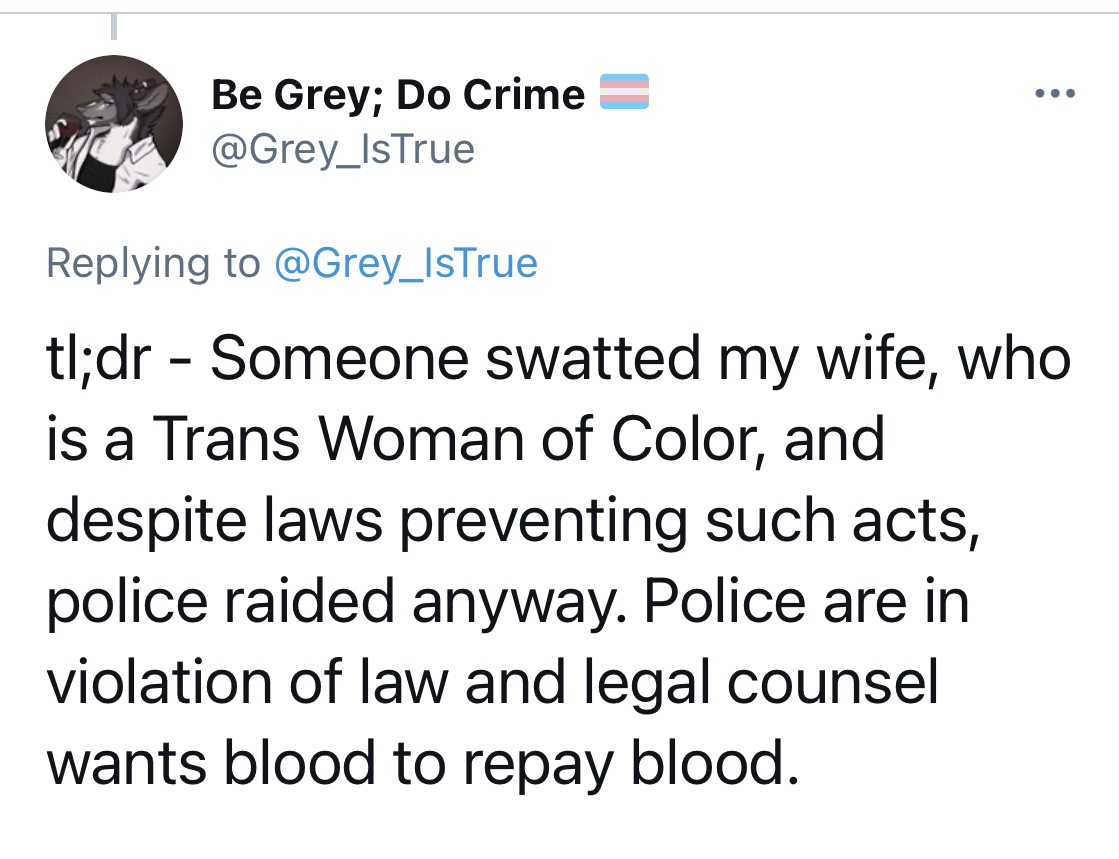Open the three-dot more options menu
The height and width of the screenshot is (859, 1119).
pos(1055,93)
